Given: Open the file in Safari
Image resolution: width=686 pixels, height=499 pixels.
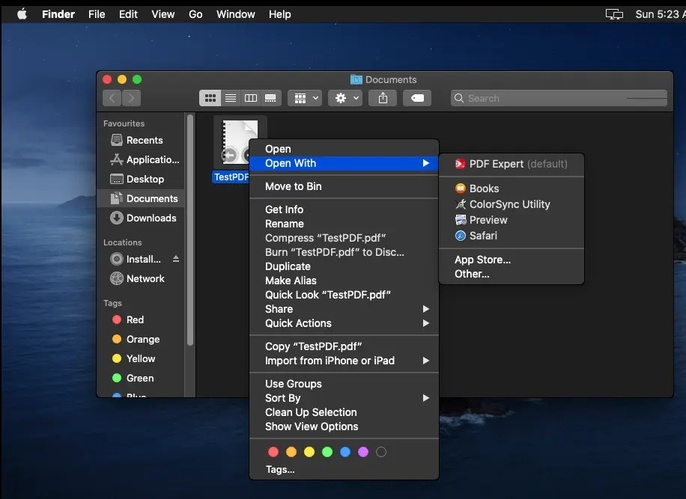Looking at the screenshot, I should pyautogui.click(x=483, y=236).
